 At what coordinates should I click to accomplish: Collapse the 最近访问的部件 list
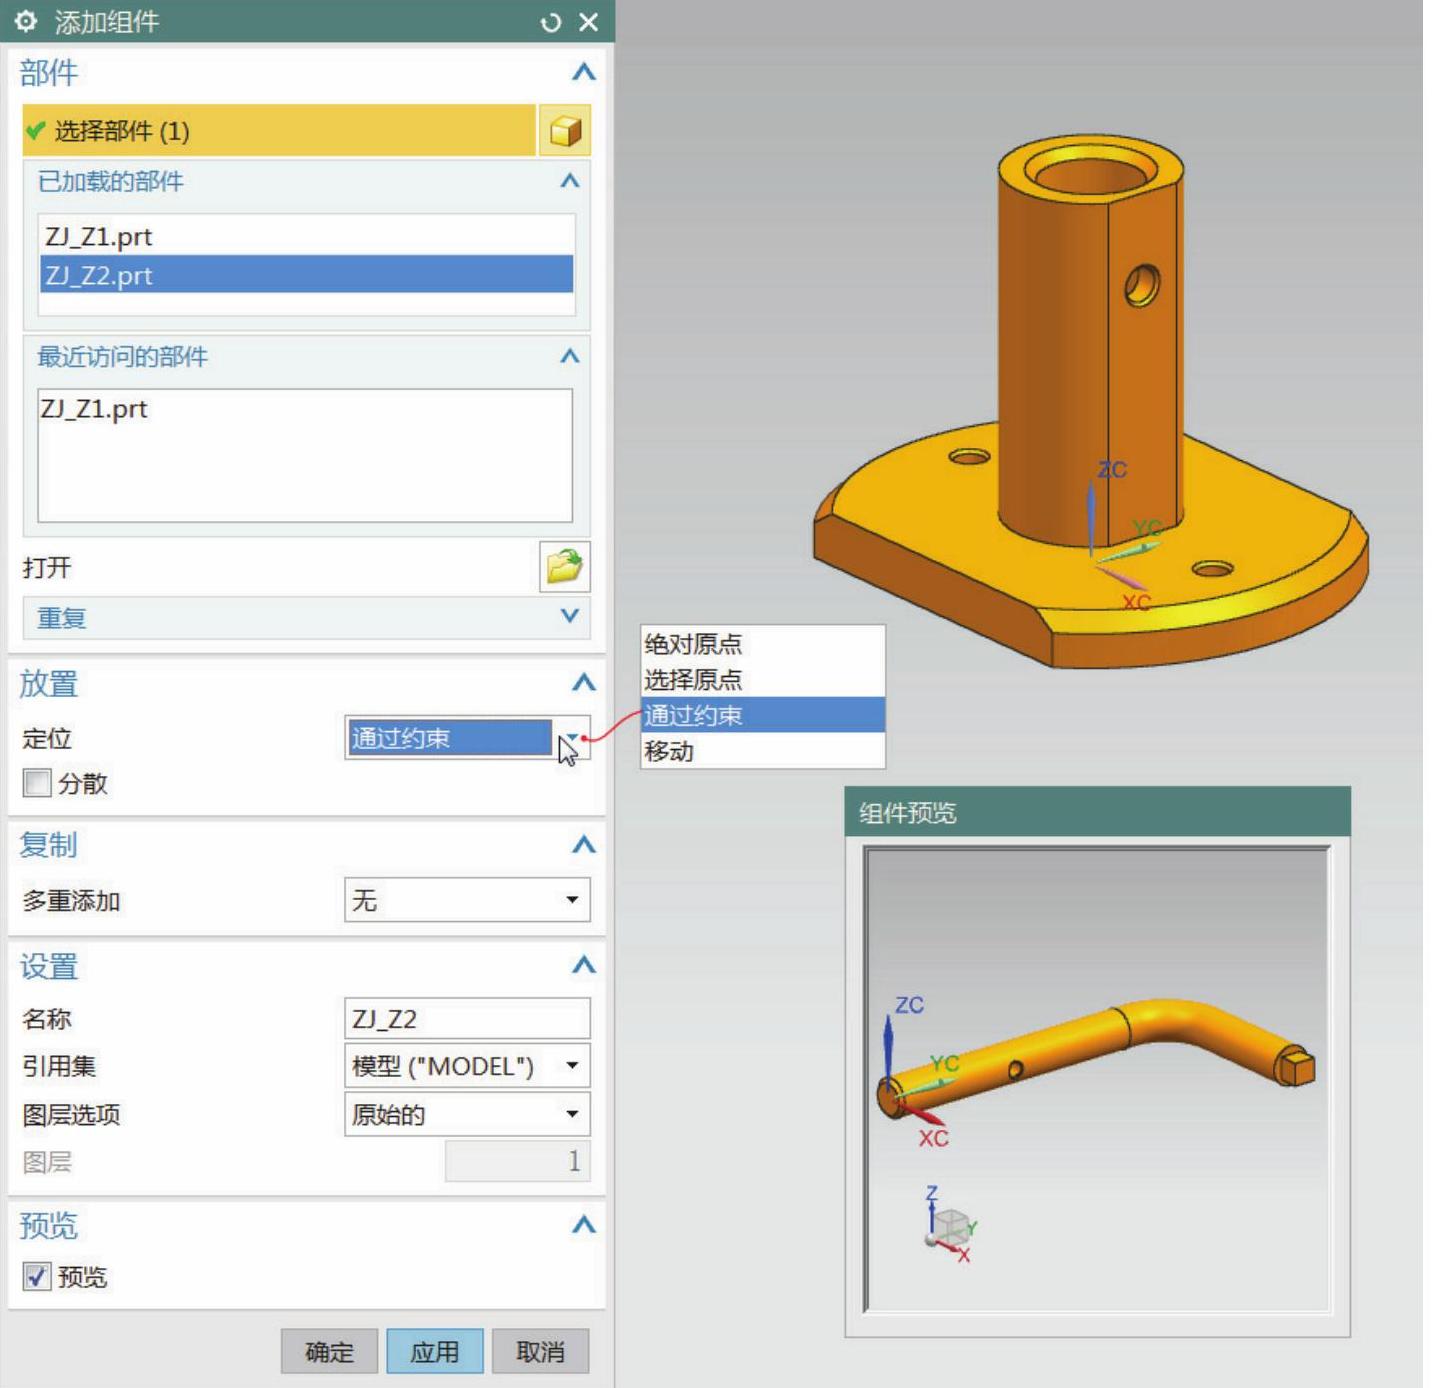(x=569, y=356)
